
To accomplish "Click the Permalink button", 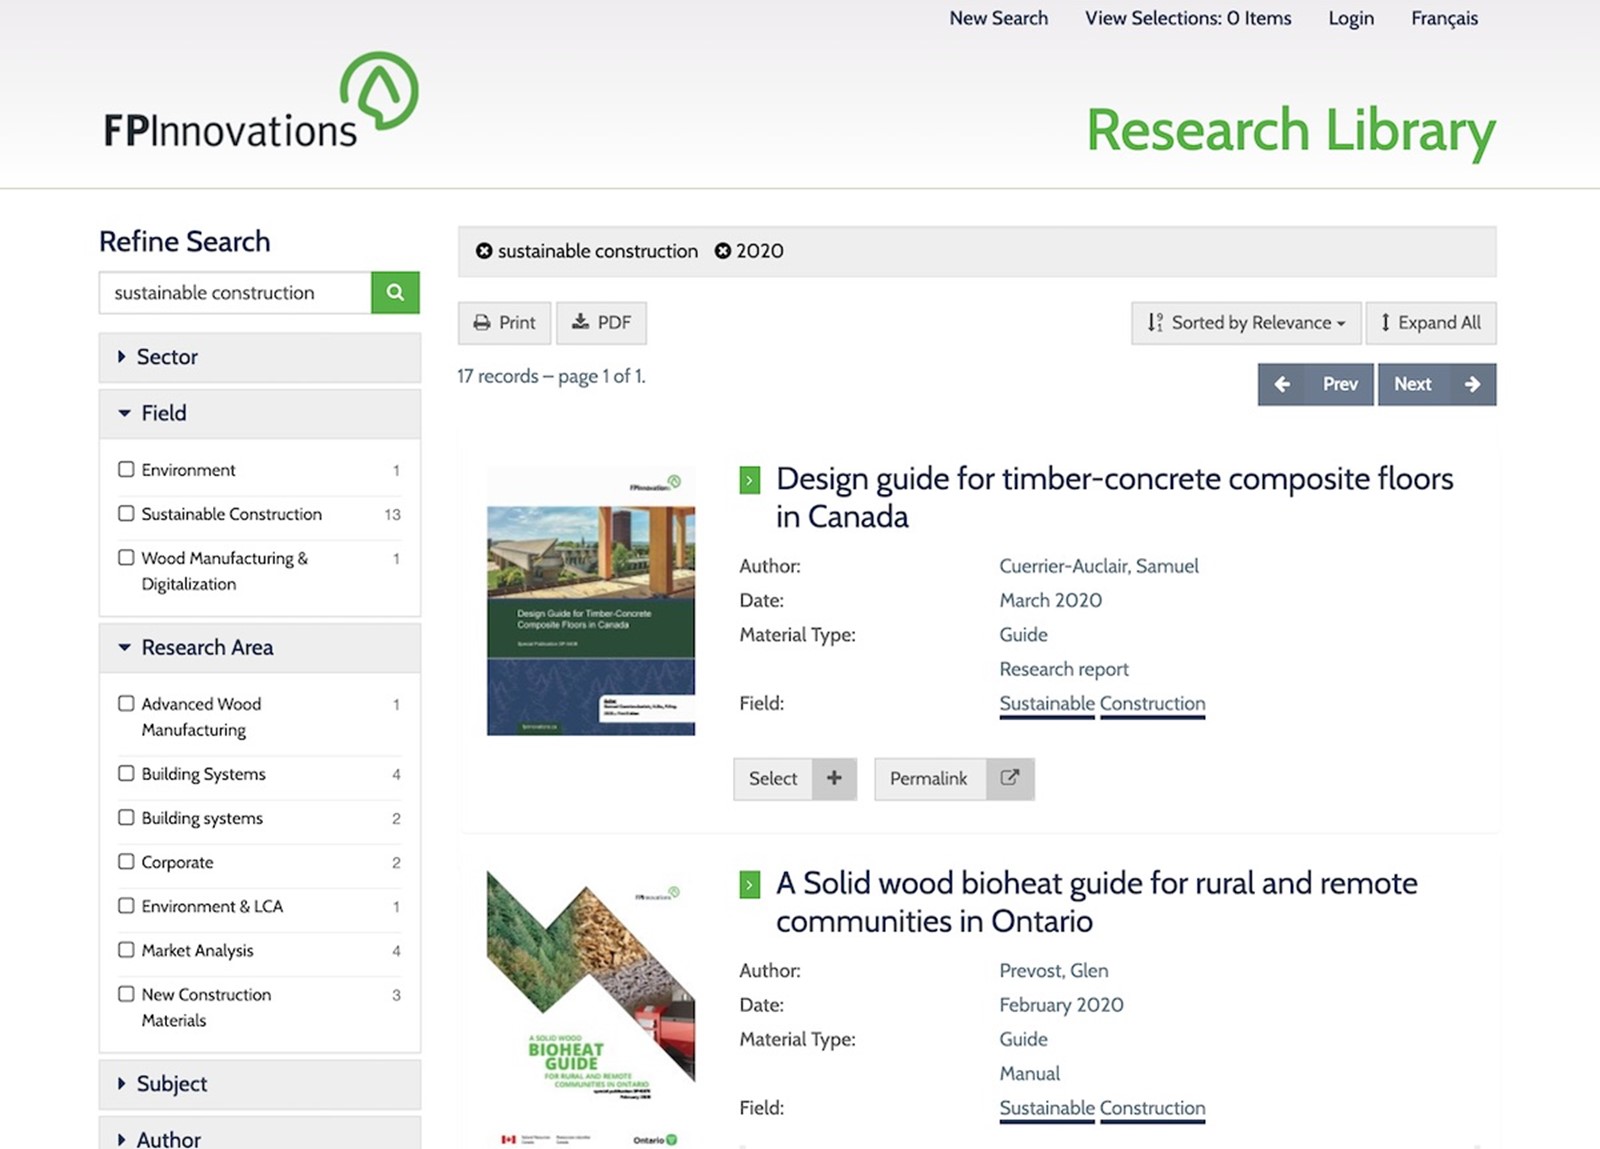I will click(954, 778).
